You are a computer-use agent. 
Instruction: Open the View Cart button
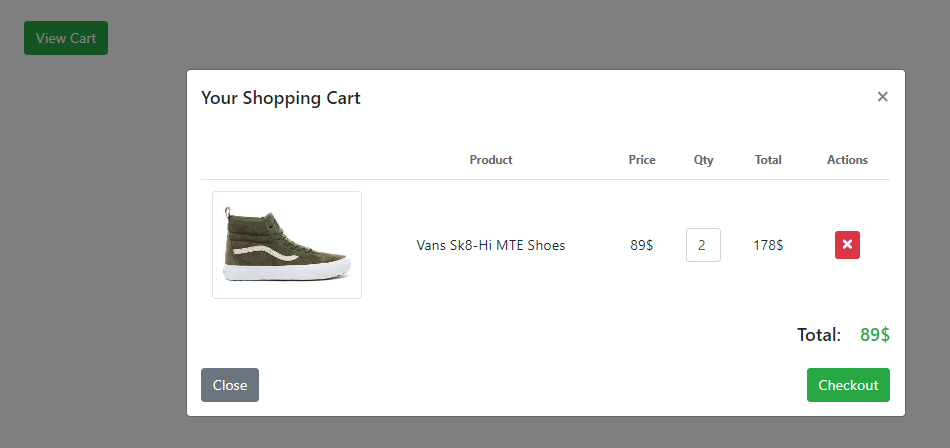66,38
